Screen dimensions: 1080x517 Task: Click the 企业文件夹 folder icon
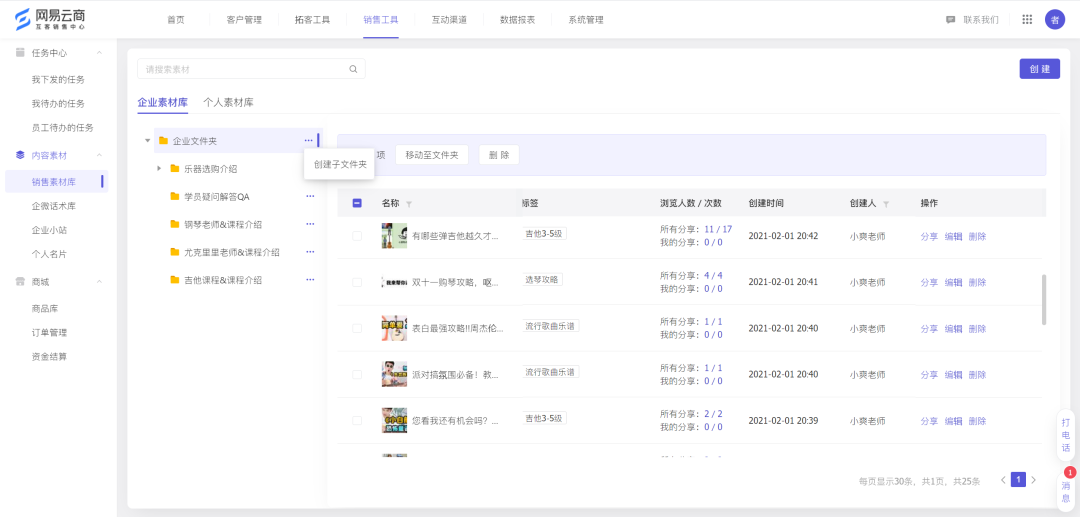(x=163, y=140)
